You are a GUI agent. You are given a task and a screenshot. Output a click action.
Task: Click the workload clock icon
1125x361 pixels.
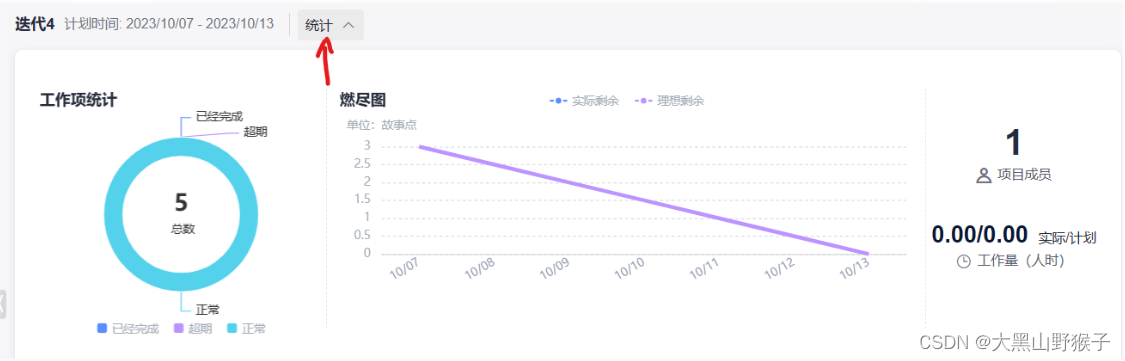click(x=964, y=262)
